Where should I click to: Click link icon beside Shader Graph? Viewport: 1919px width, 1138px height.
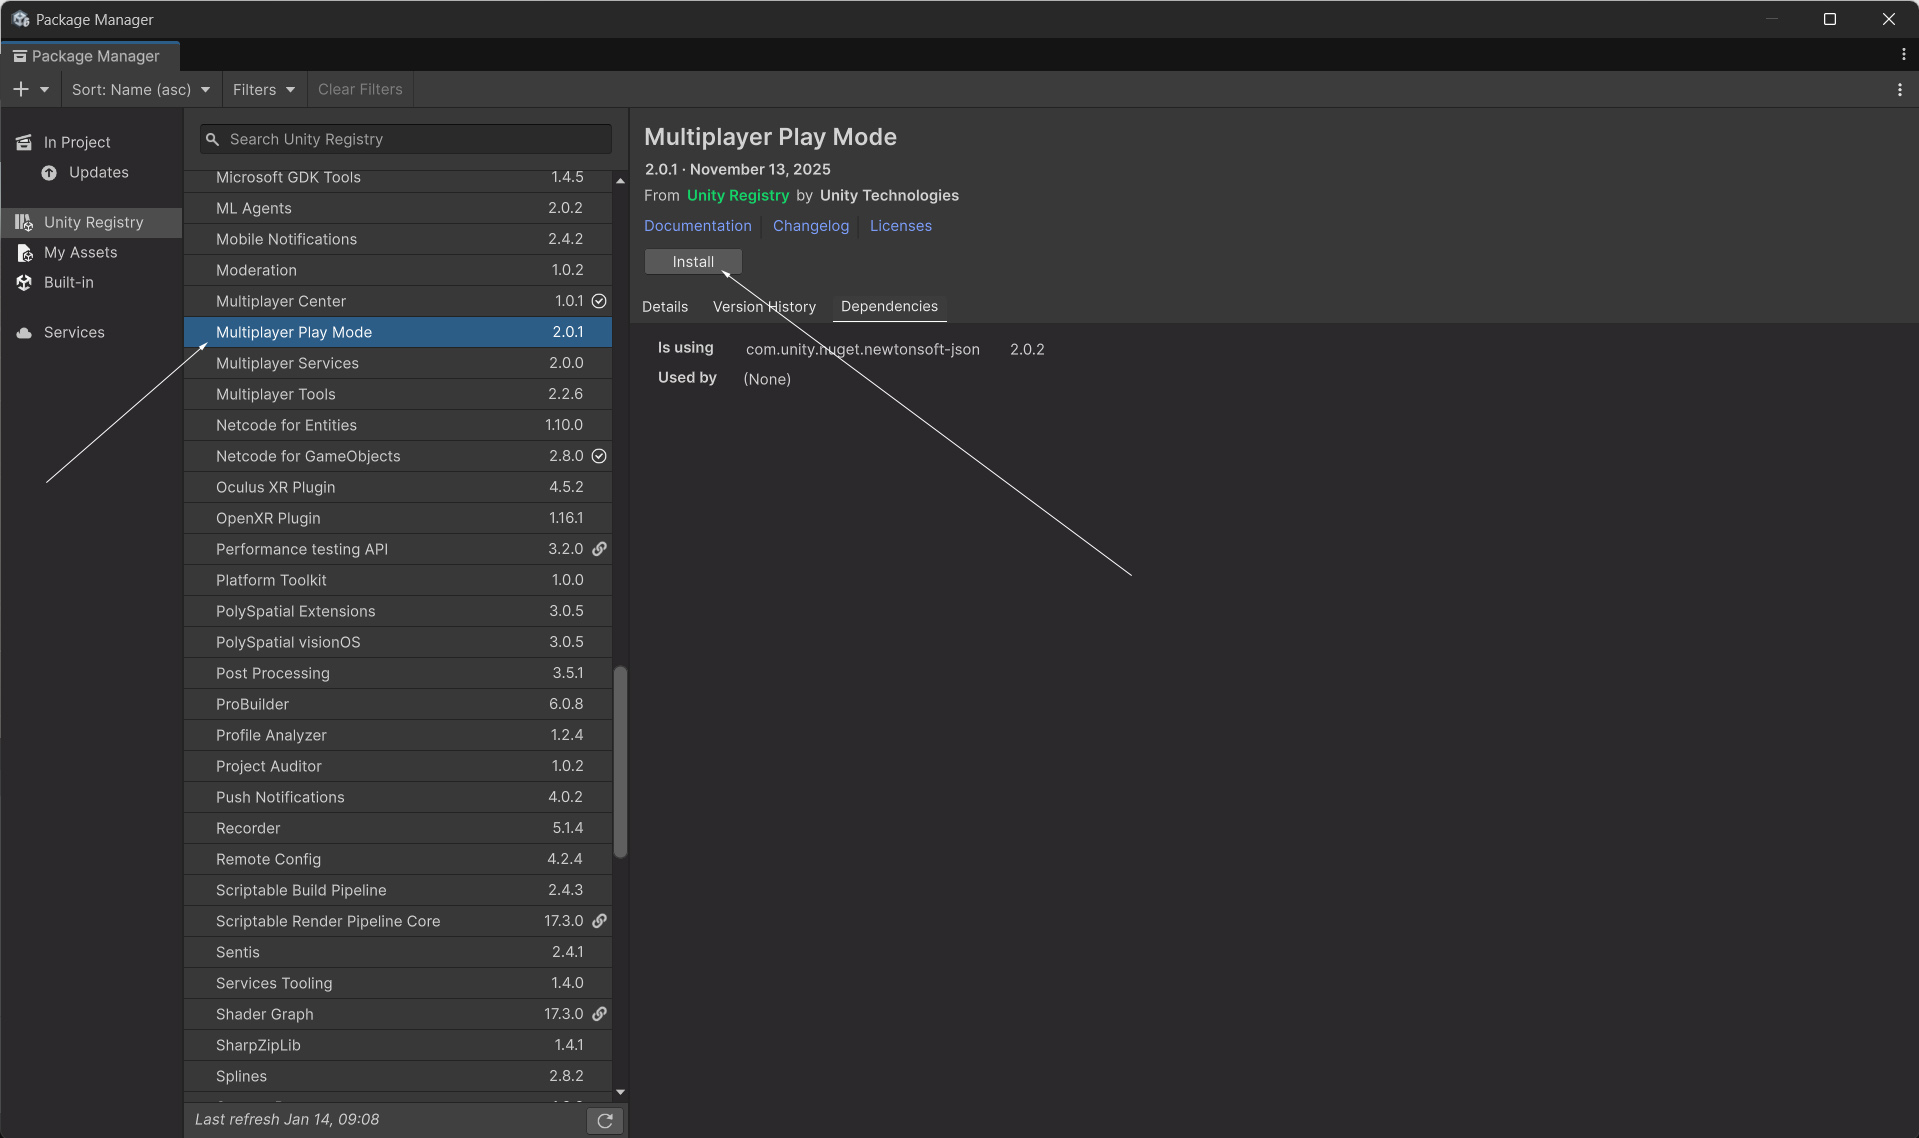[599, 1014]
